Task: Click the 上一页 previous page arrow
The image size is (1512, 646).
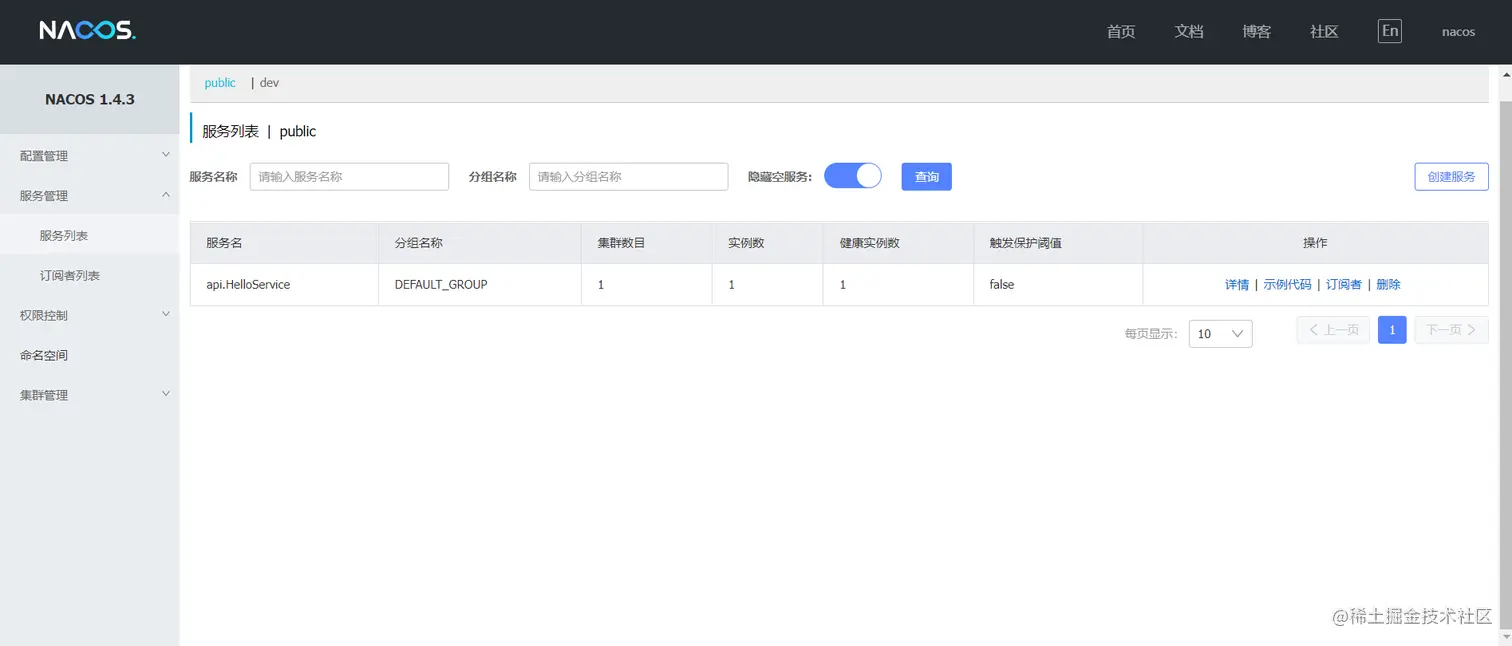Action: (1332, 330)
